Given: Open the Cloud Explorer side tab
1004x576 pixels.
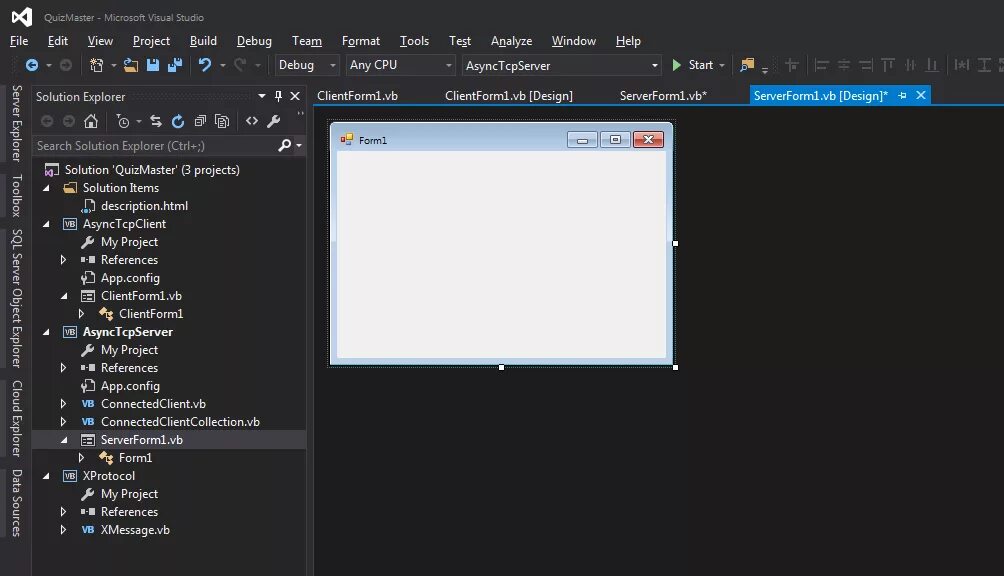Looking at the screenshot, I should click(x=17, y=418).
